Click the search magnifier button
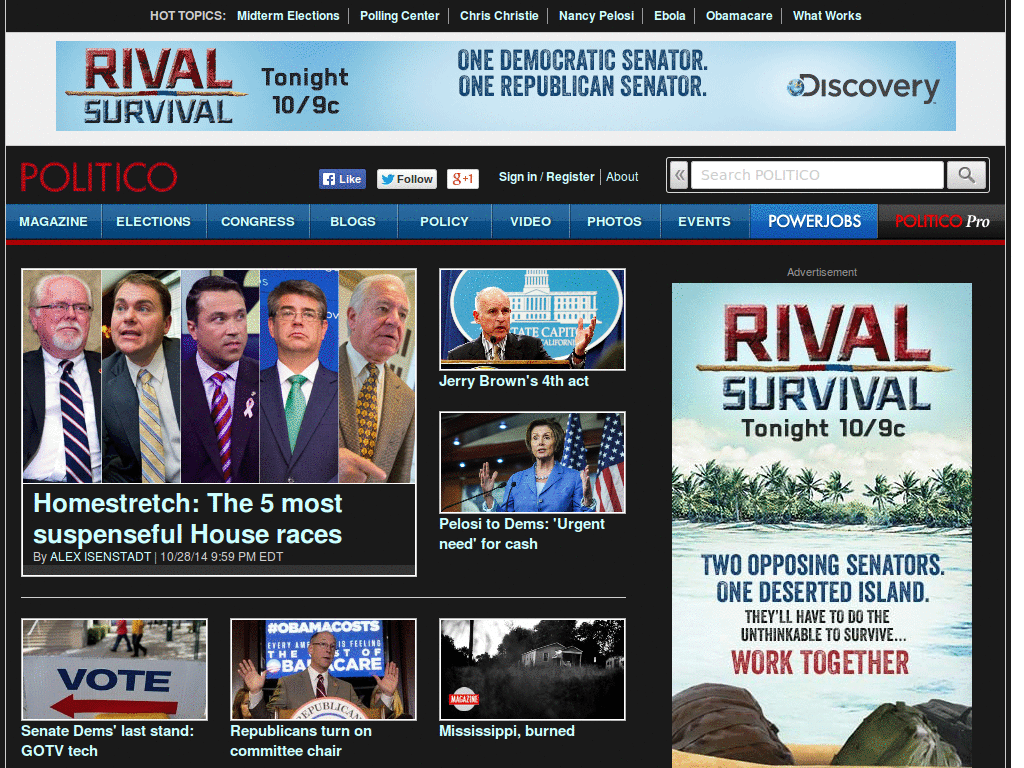This screenshot has width=1024, height=768. click(x=966, y=175)
